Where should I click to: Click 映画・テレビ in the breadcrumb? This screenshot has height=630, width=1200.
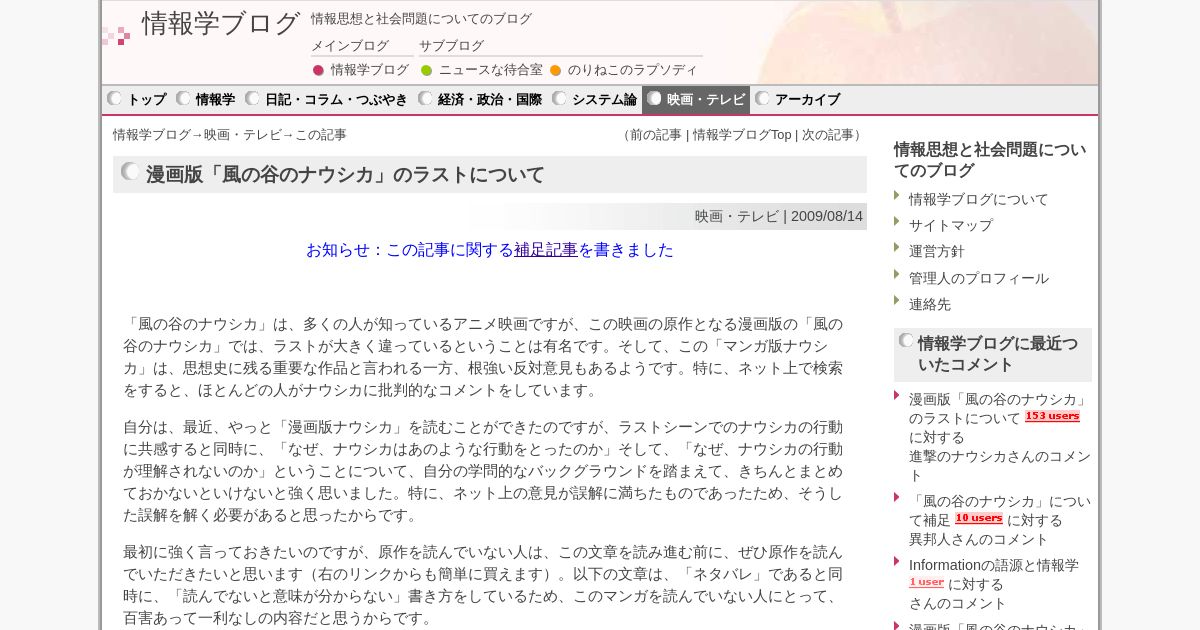tap(243, 135)
